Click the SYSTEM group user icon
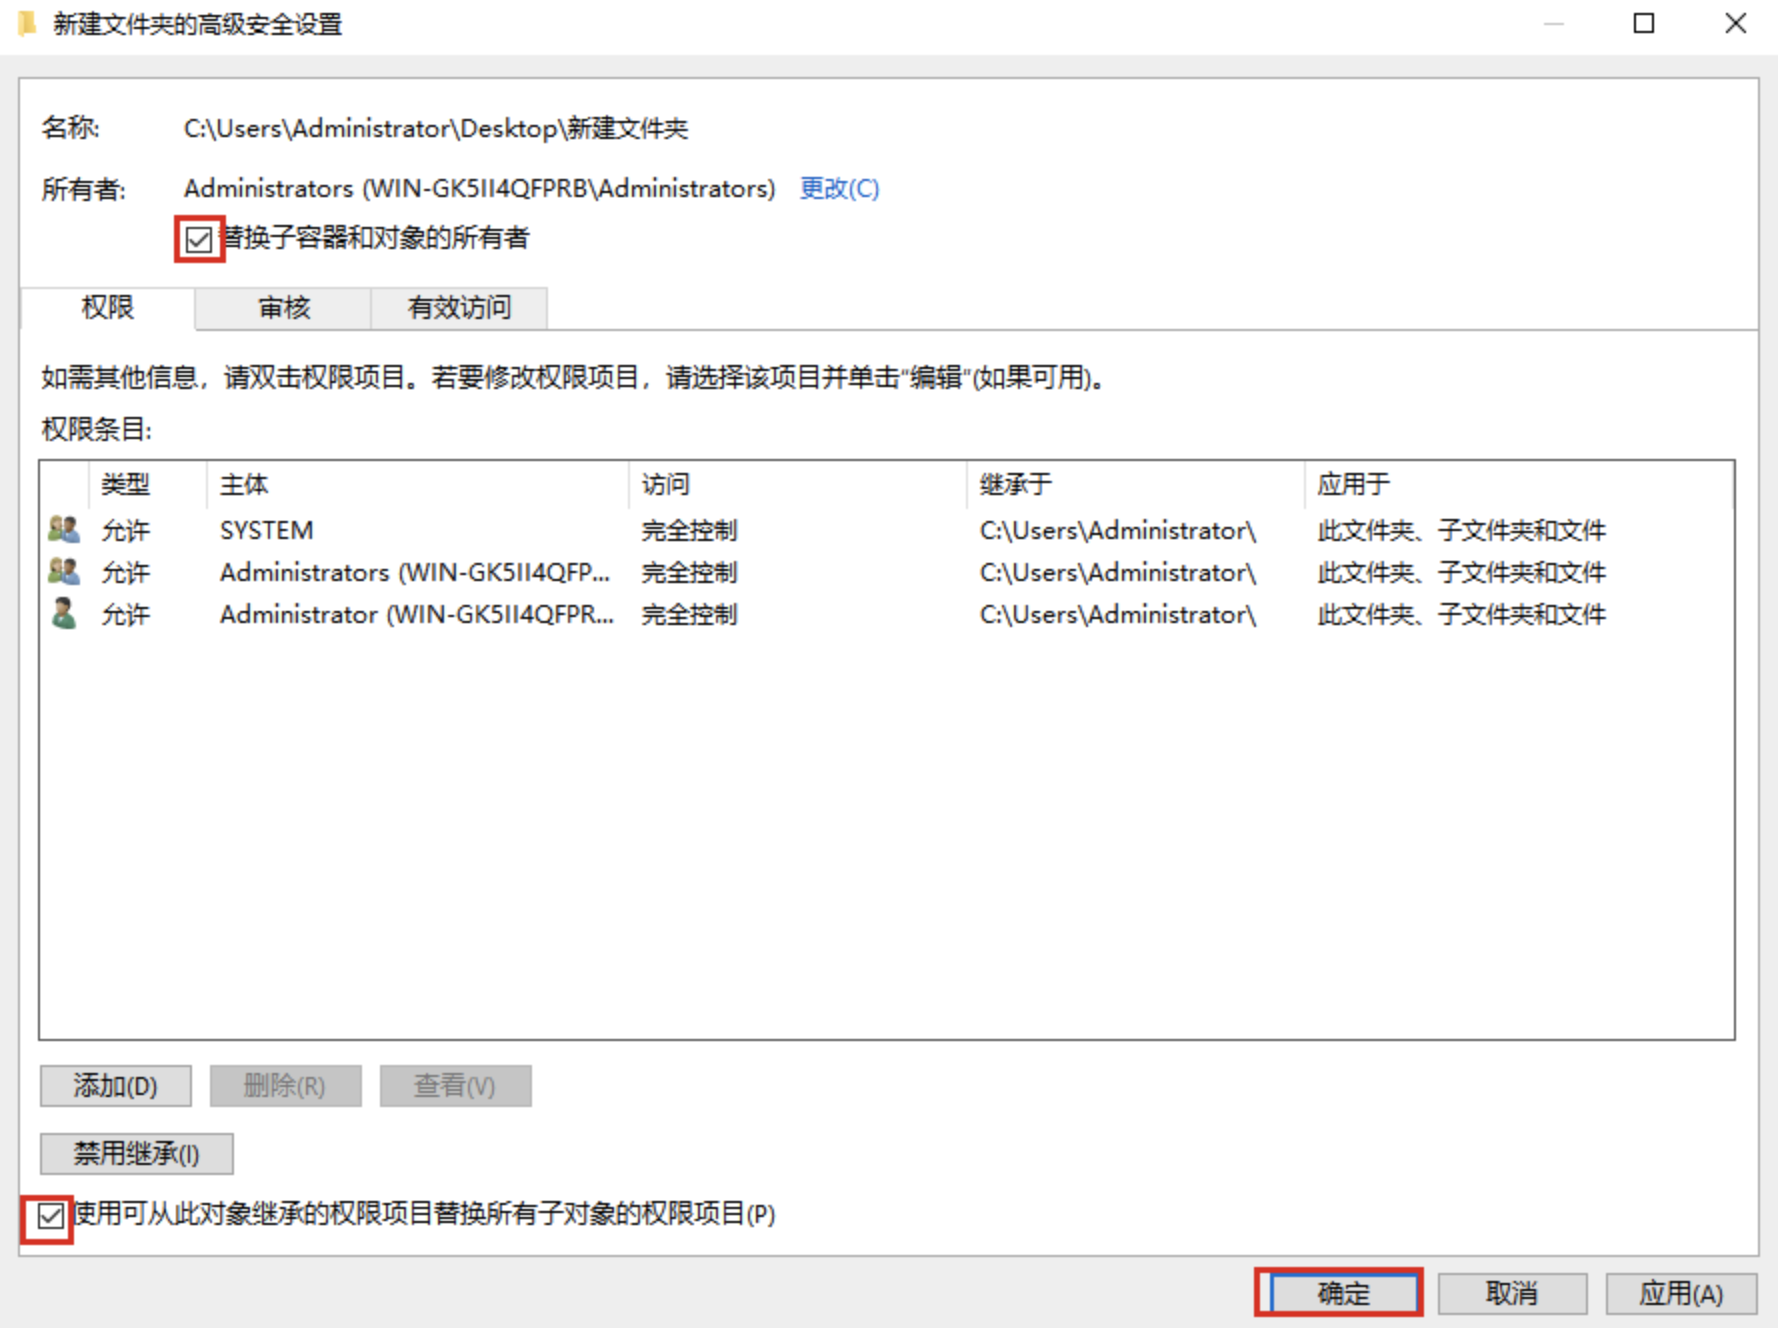The width and height of the screenshot is (1778, 1328). (63, 529)
